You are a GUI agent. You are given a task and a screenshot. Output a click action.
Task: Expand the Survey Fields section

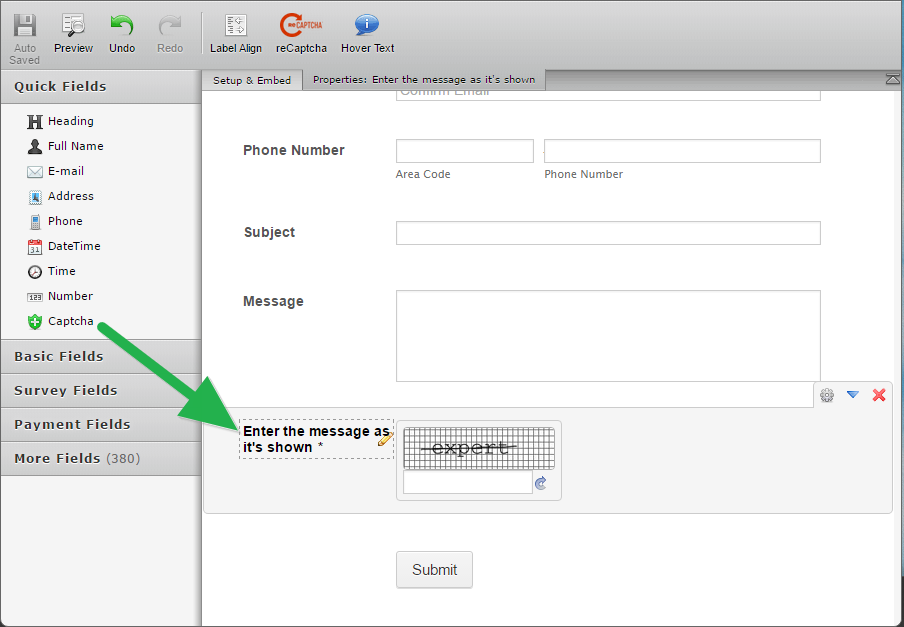point(100,390)
